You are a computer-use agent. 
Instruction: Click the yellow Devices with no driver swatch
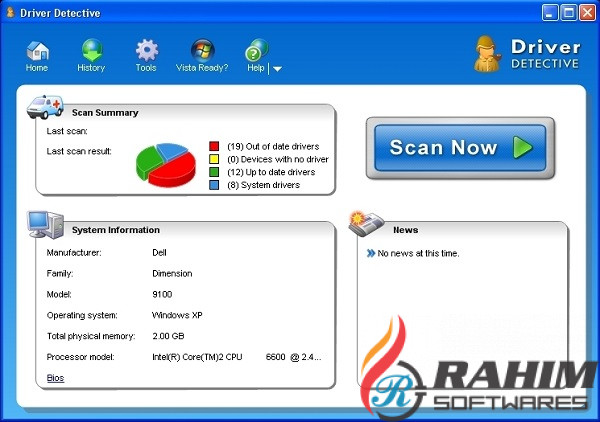[x=214, y=159]
